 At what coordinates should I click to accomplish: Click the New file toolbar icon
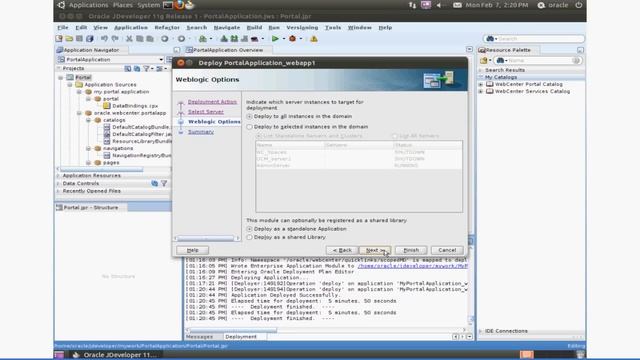[59, 39]
